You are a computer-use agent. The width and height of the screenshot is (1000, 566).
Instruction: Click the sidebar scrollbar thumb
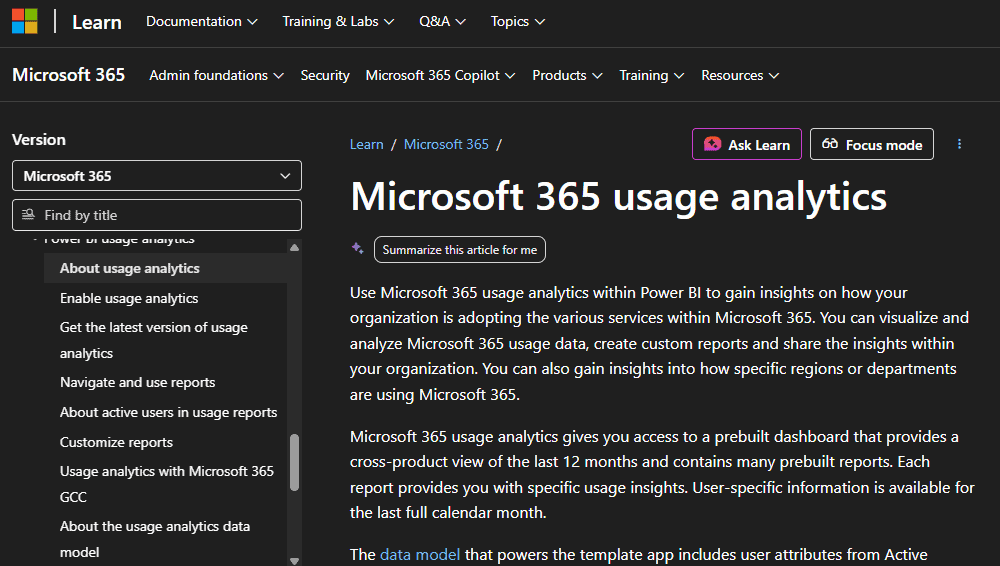(294, 462)
